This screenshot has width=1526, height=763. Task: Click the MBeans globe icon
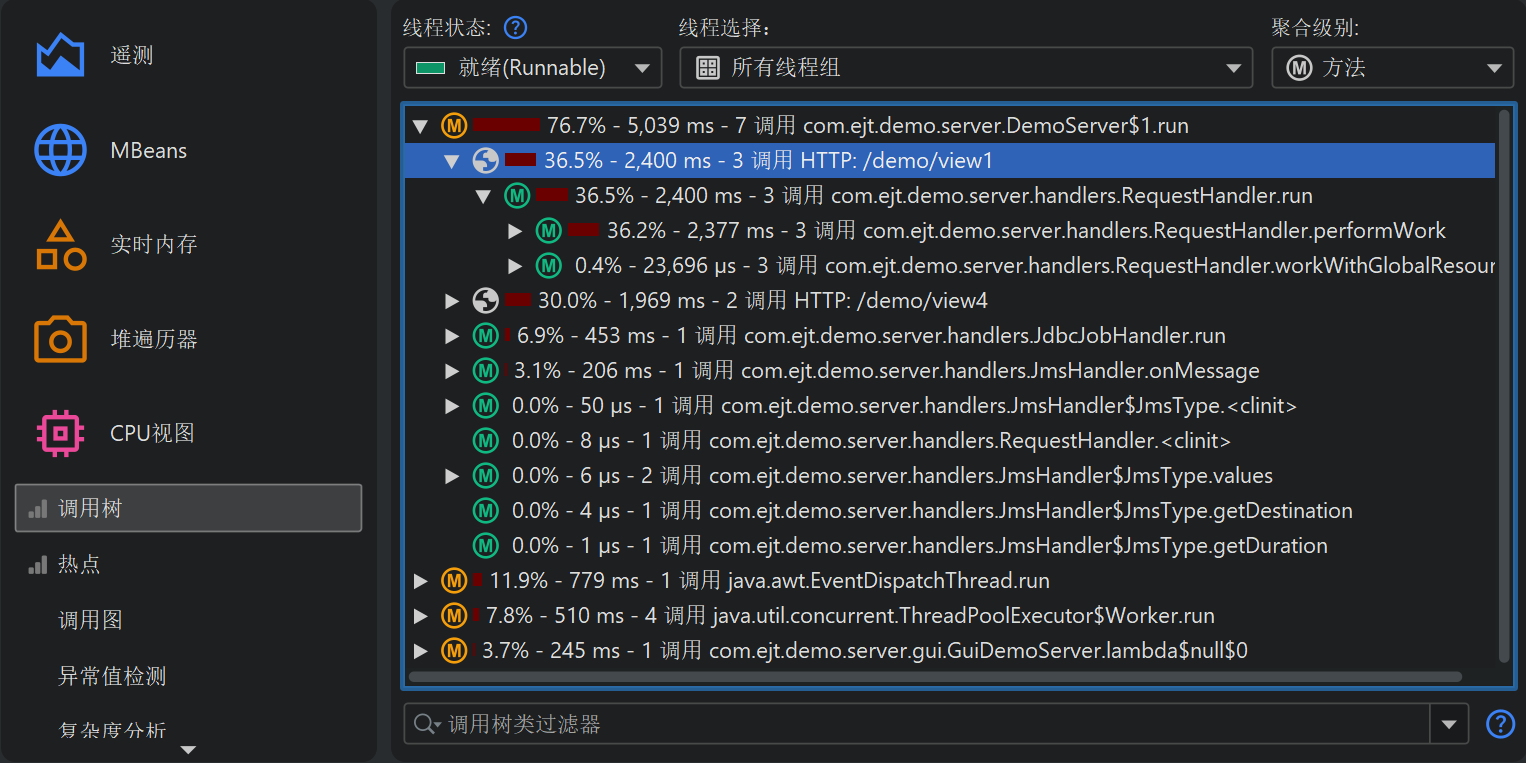click(x=60, y=150)
